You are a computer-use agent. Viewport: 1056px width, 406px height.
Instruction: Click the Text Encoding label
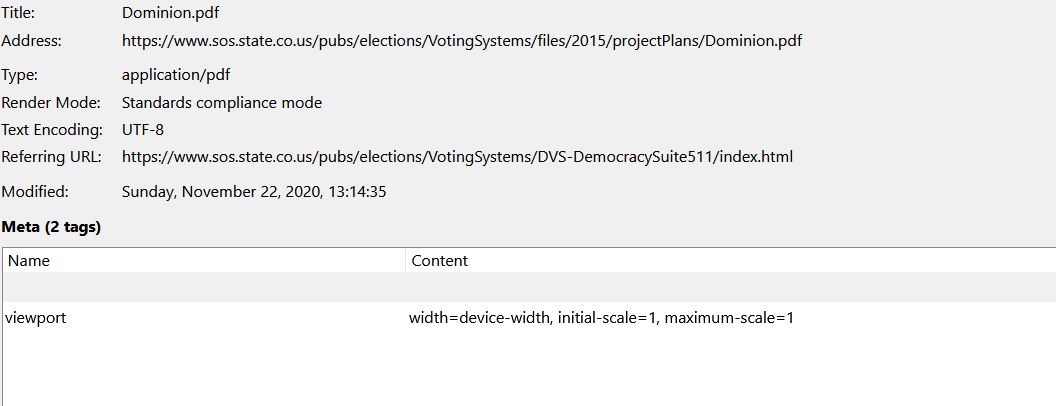(52, 129)
